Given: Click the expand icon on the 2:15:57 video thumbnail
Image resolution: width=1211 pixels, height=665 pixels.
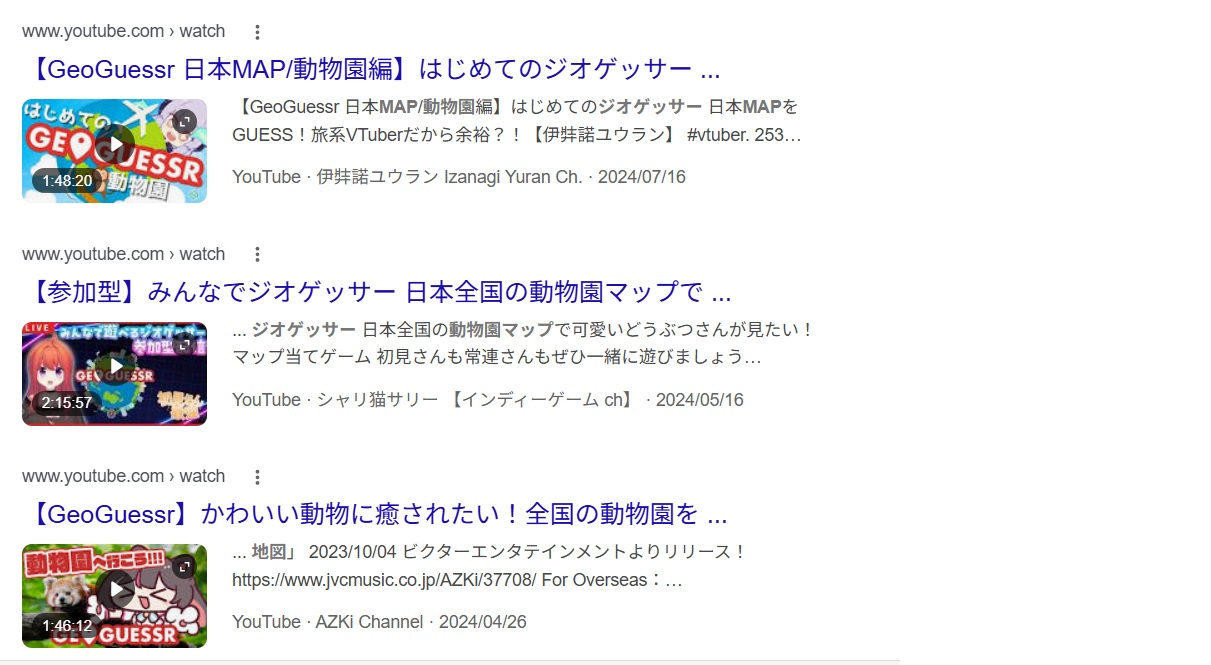Looking at the screenshot, I should coord(184,345).
